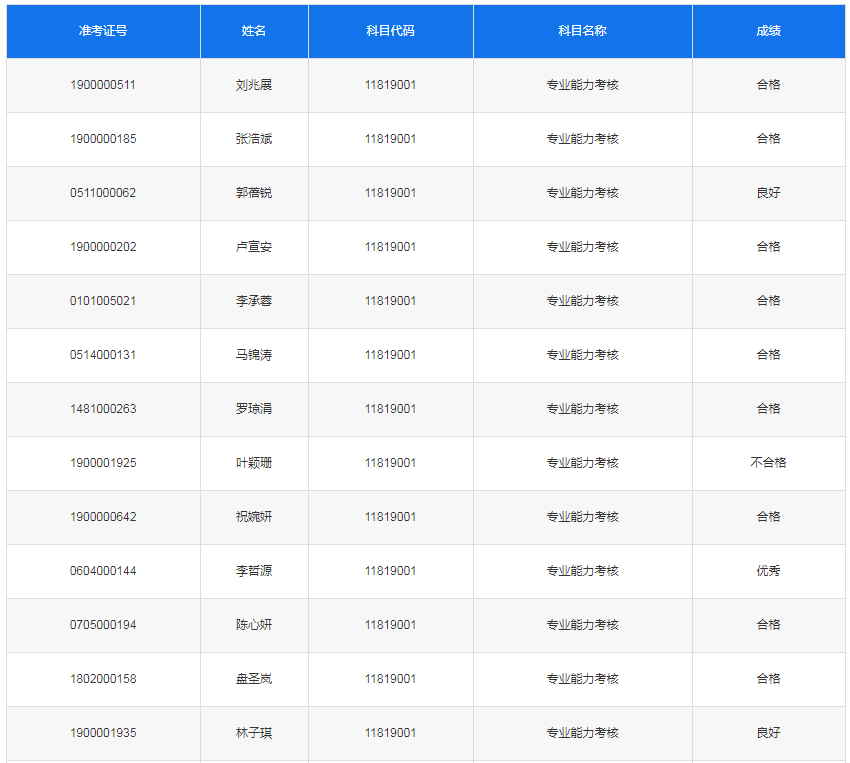Click subject name in row 1900000642
The width and height of the screenshot is (850, 763).
point(582,517)
